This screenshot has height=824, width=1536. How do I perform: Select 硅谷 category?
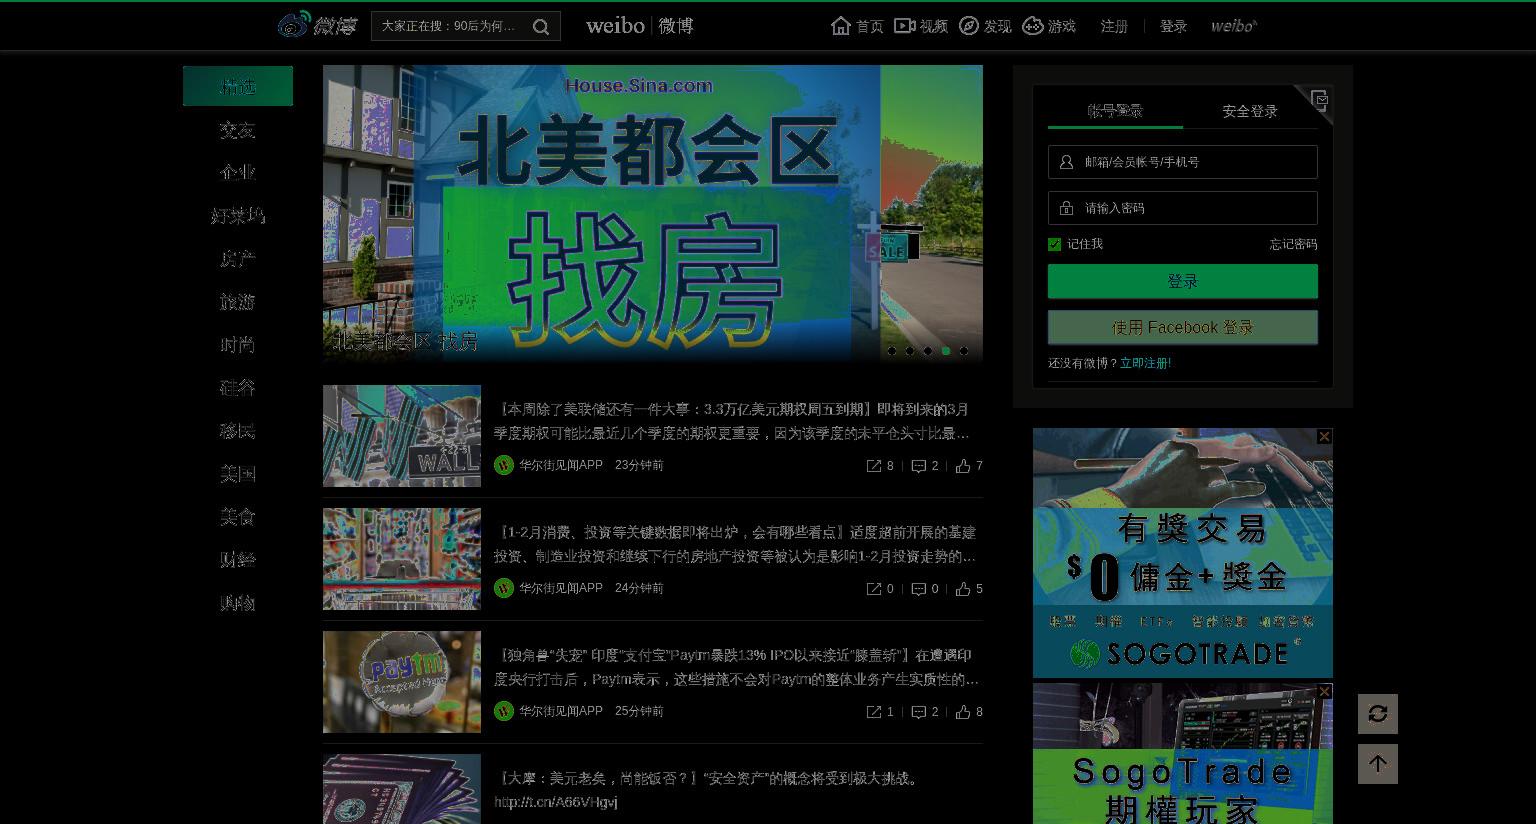pyautogui.click(x=238, y=387)
